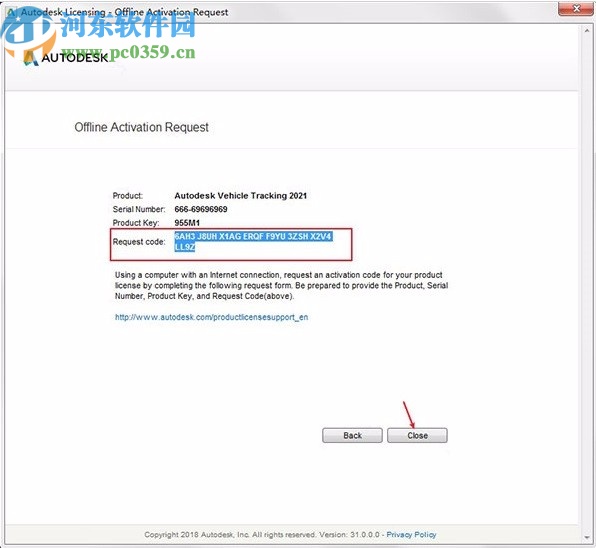Click the Request code label

(x=139, y=242)
